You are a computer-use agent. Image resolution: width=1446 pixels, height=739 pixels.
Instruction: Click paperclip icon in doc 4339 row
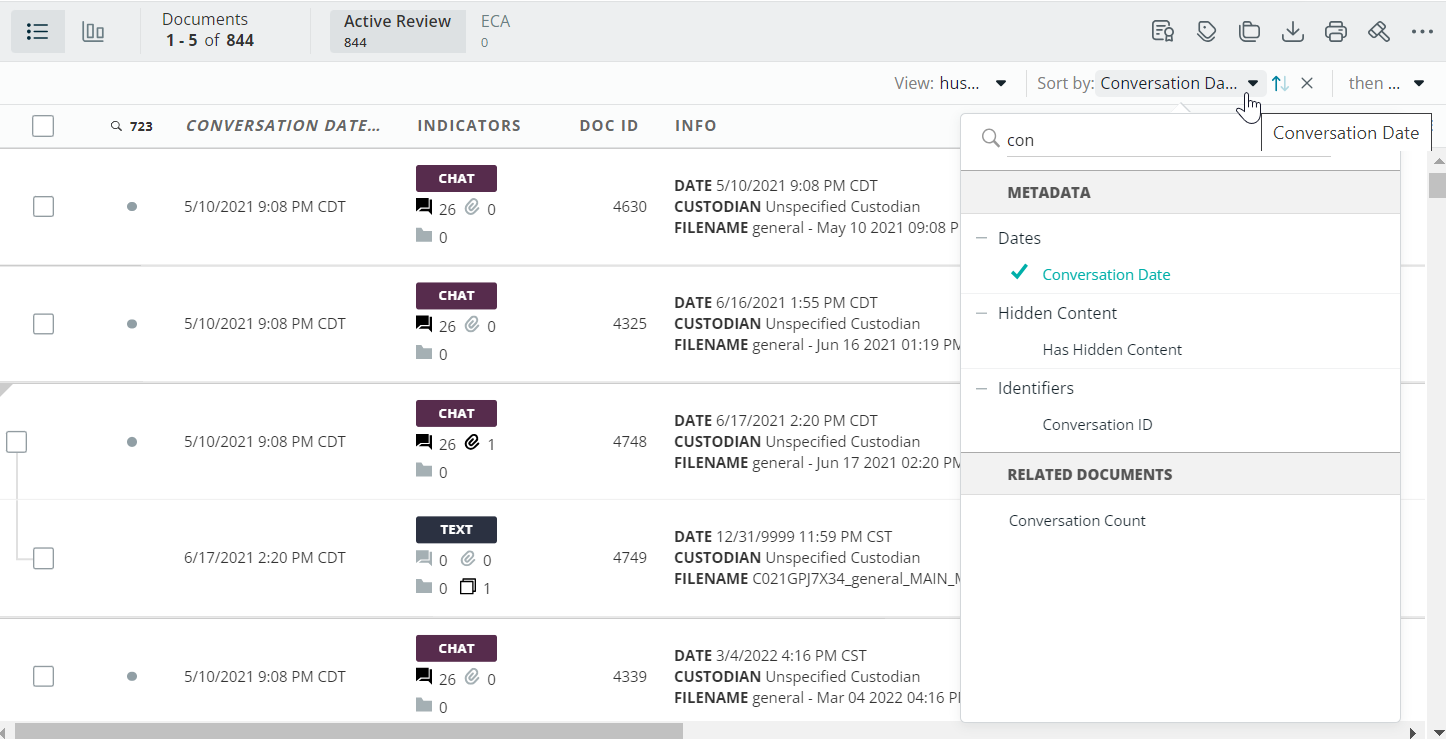tap(473, 677)
